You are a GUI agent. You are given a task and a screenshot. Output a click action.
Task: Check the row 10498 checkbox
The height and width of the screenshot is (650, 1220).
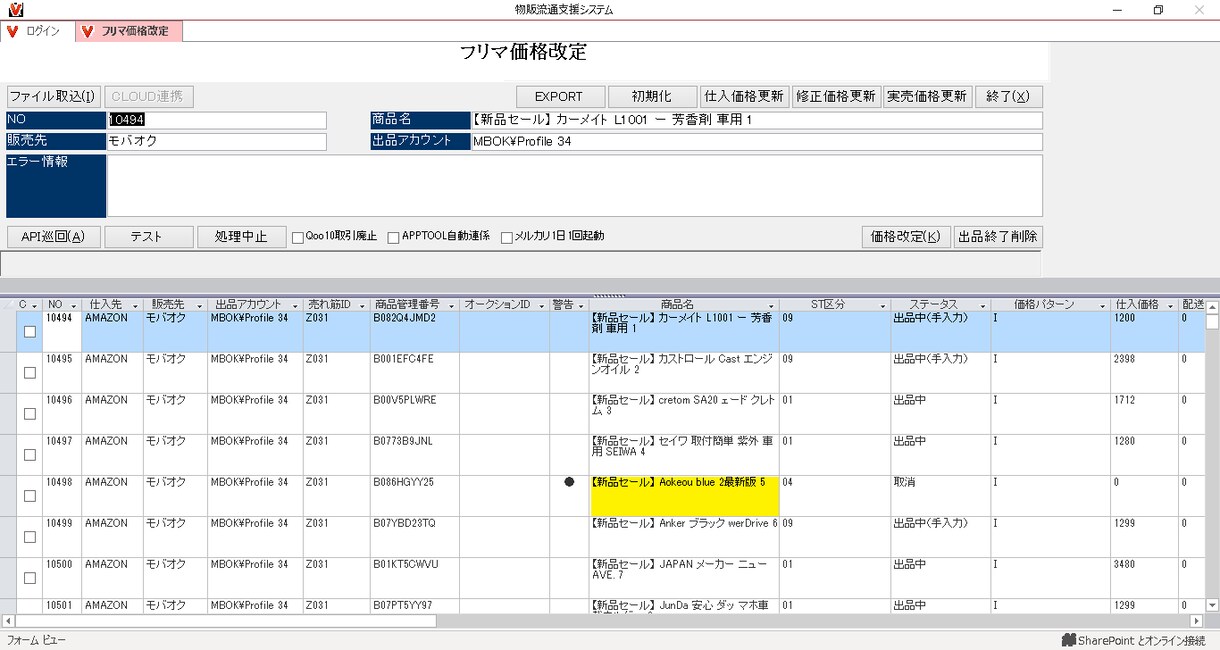[x=30, y=496]
